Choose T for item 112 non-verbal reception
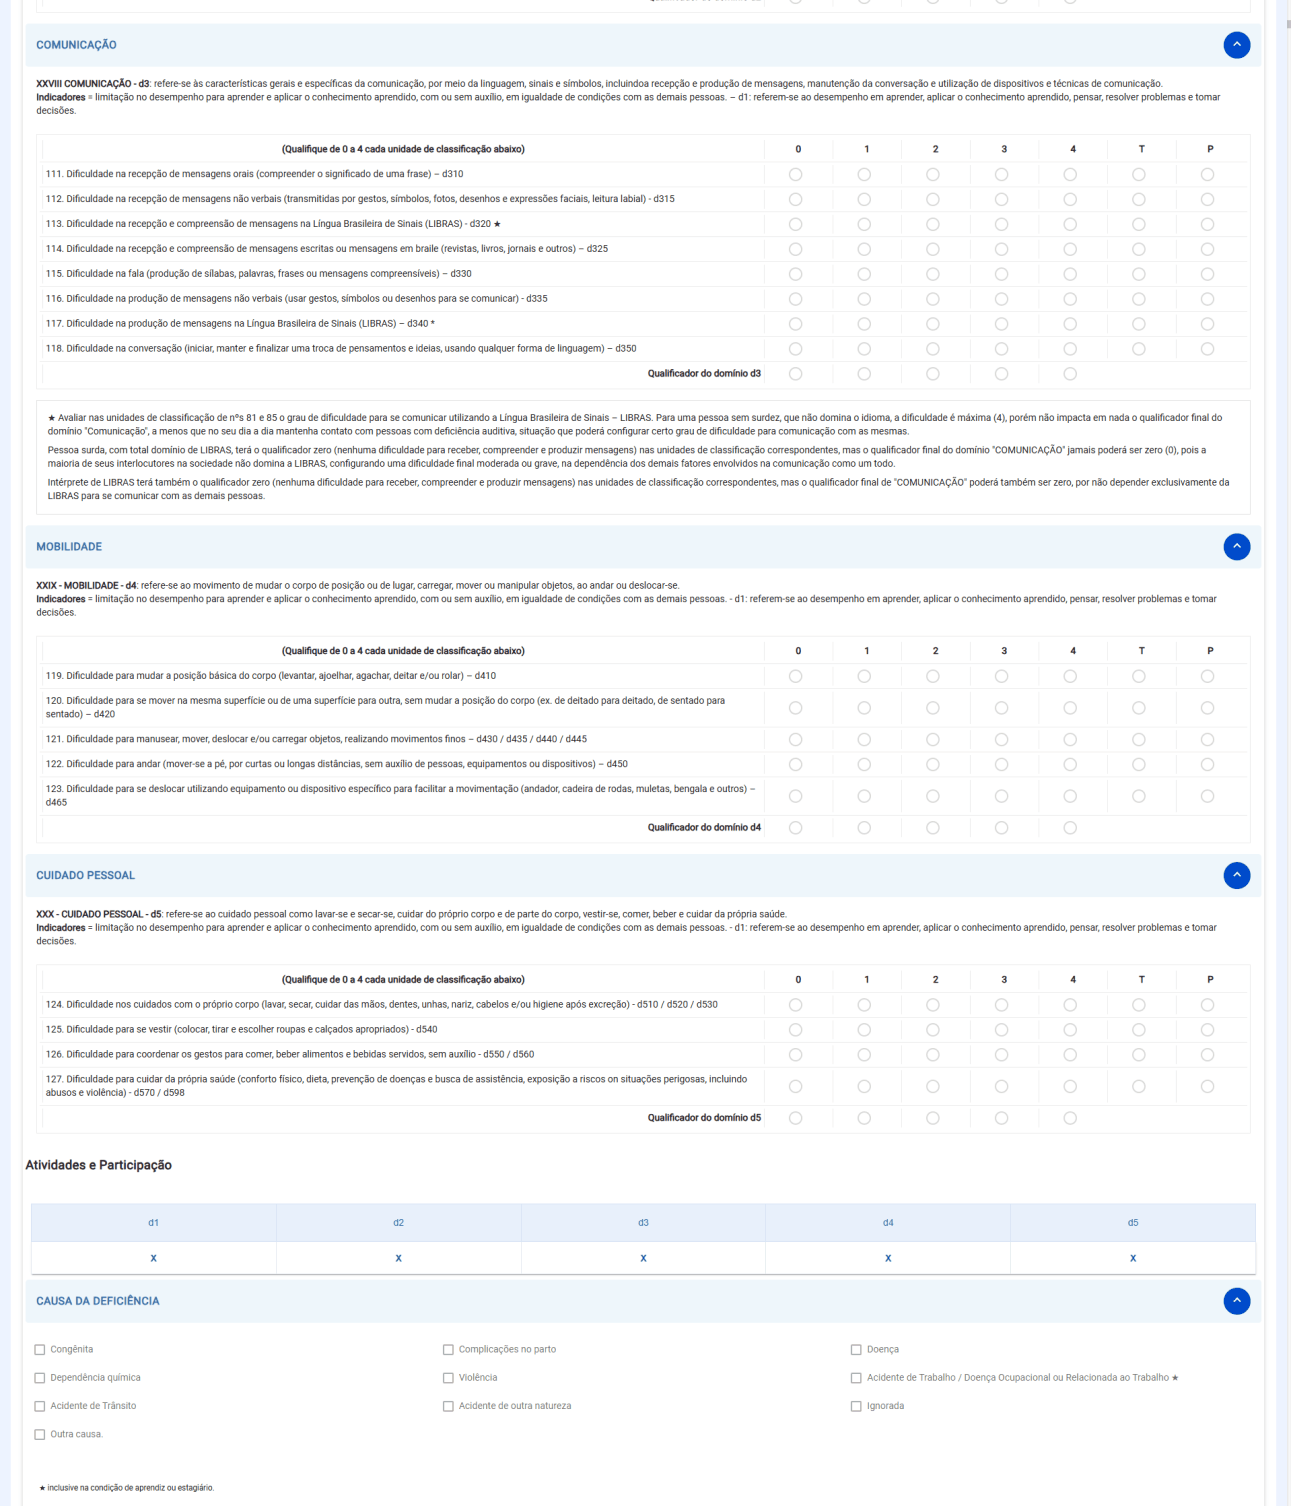This screenshot has height=1506, width=1291. pos(1139,199)
